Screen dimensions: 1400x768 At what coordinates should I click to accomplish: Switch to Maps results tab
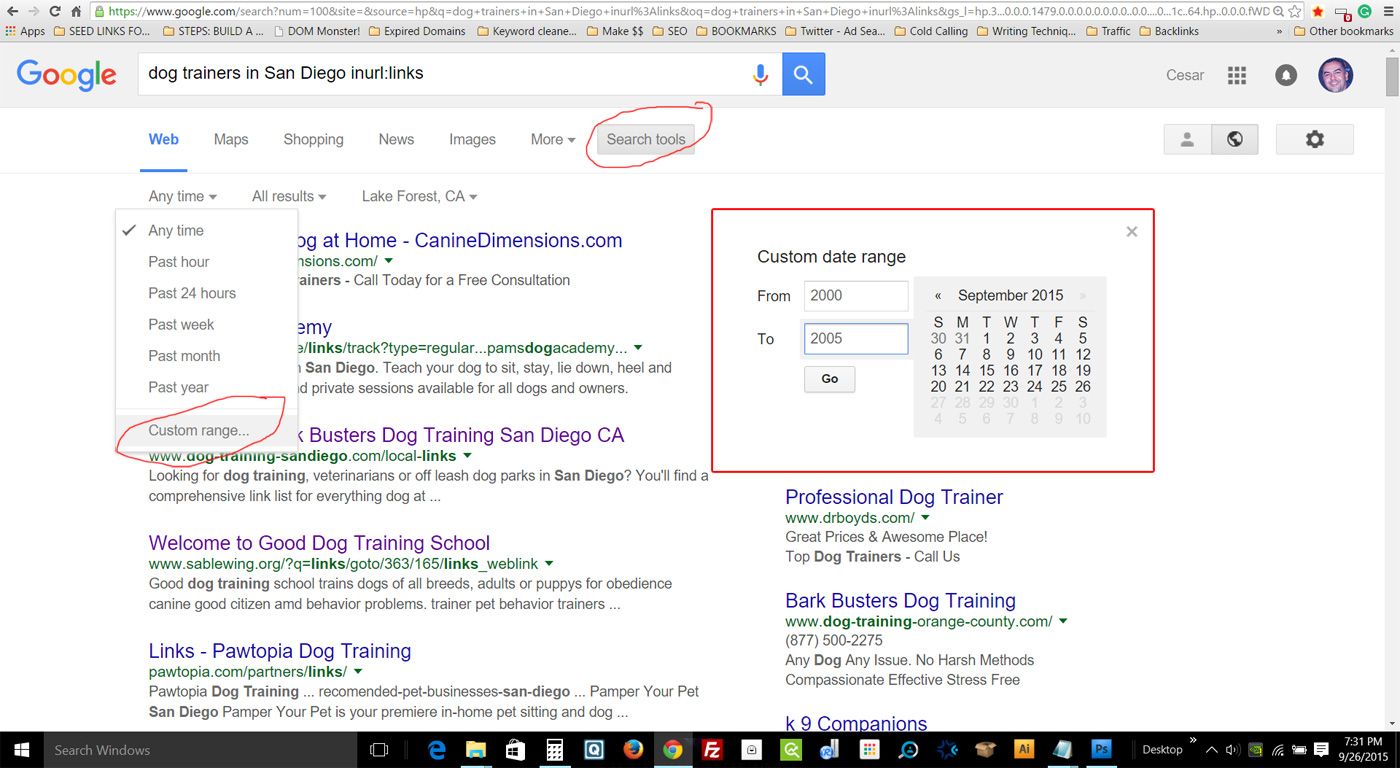pos(231,140)
